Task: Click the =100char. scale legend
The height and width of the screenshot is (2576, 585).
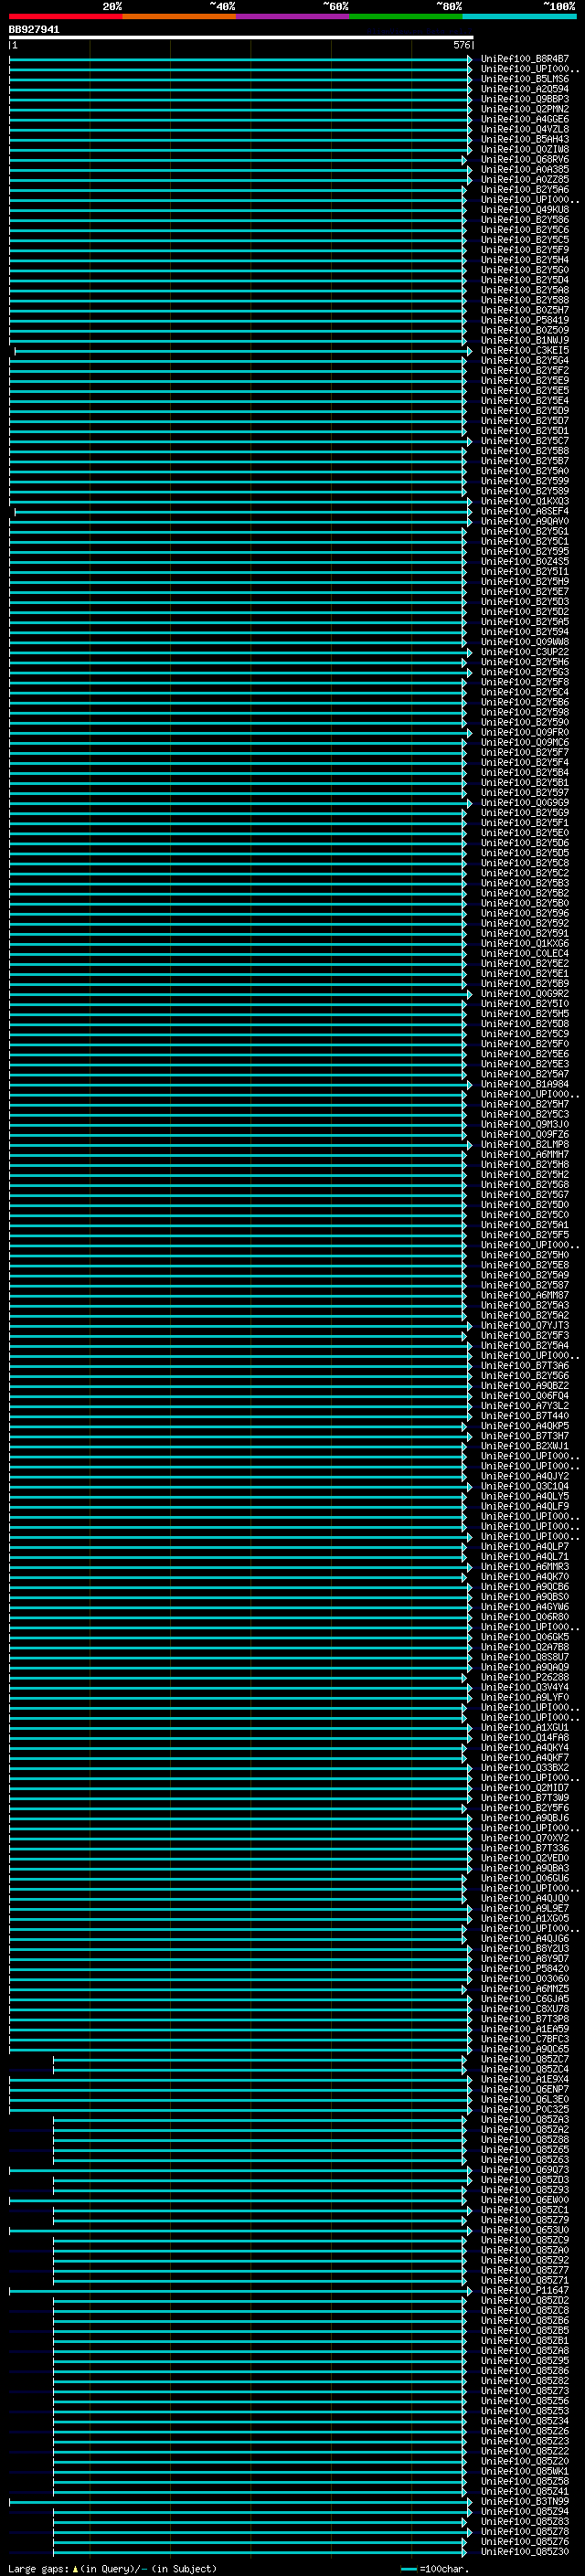Action: [x=434, y=2569]
